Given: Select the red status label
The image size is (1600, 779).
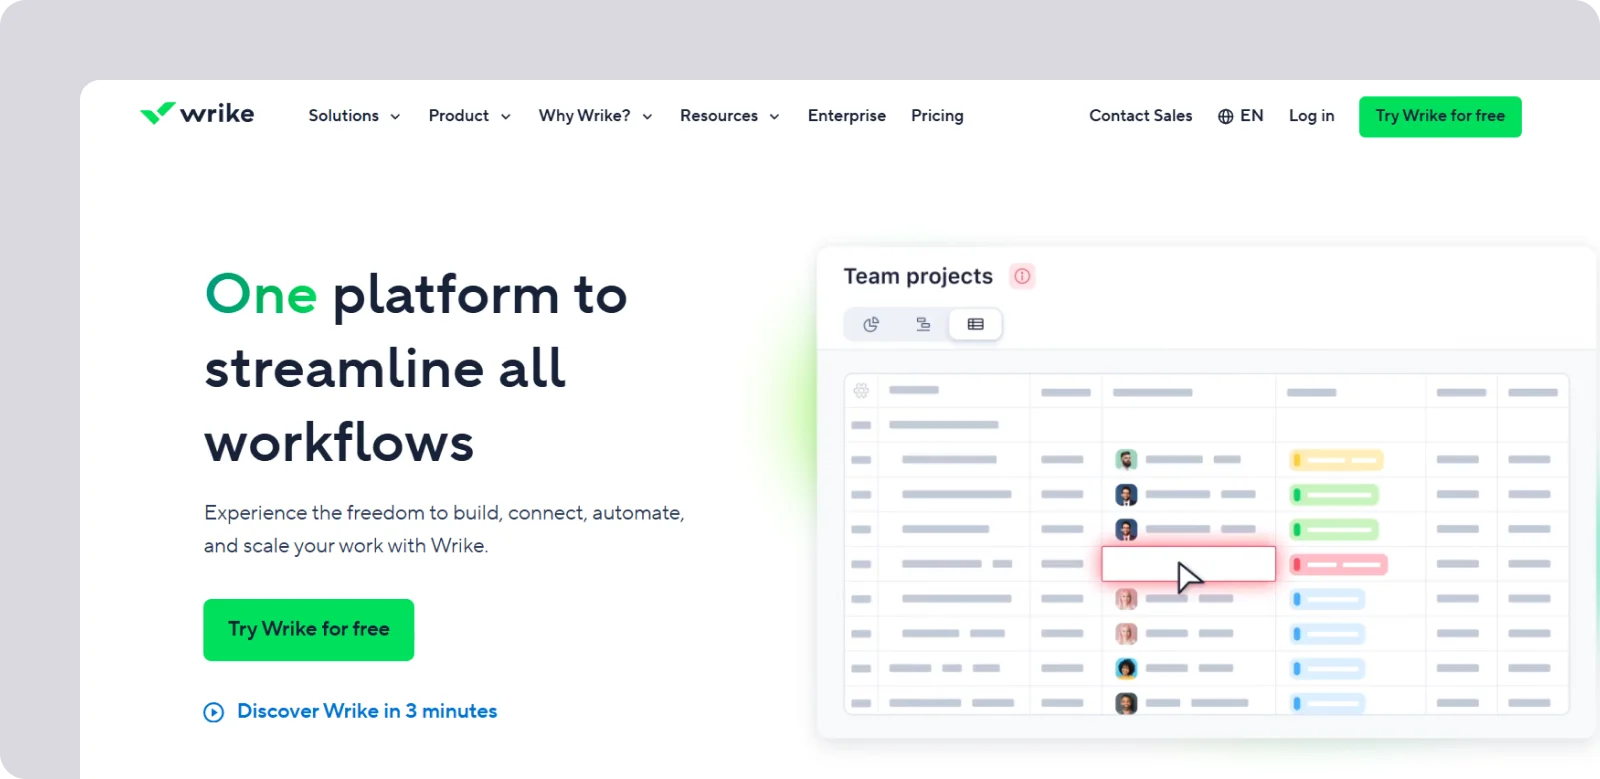Looking at the screenshot, I should coord(1338,565).
